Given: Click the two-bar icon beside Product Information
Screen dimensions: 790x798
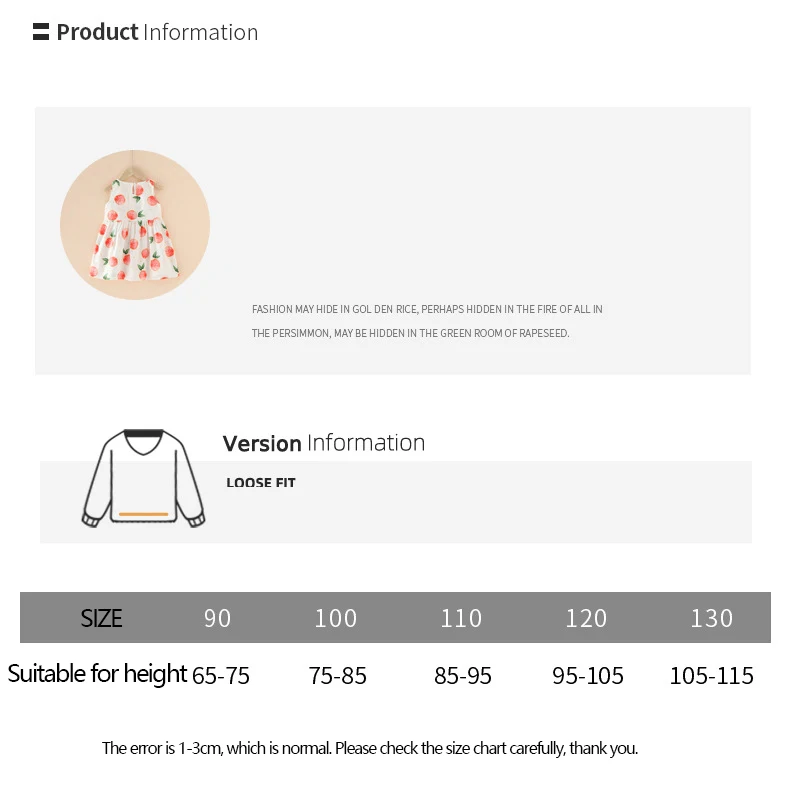Looking at the screenshot, I should tap(40, 32).
